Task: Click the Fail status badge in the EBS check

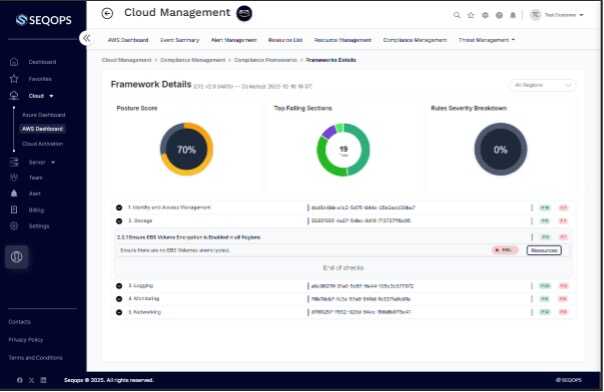Action: click(505, 250)
